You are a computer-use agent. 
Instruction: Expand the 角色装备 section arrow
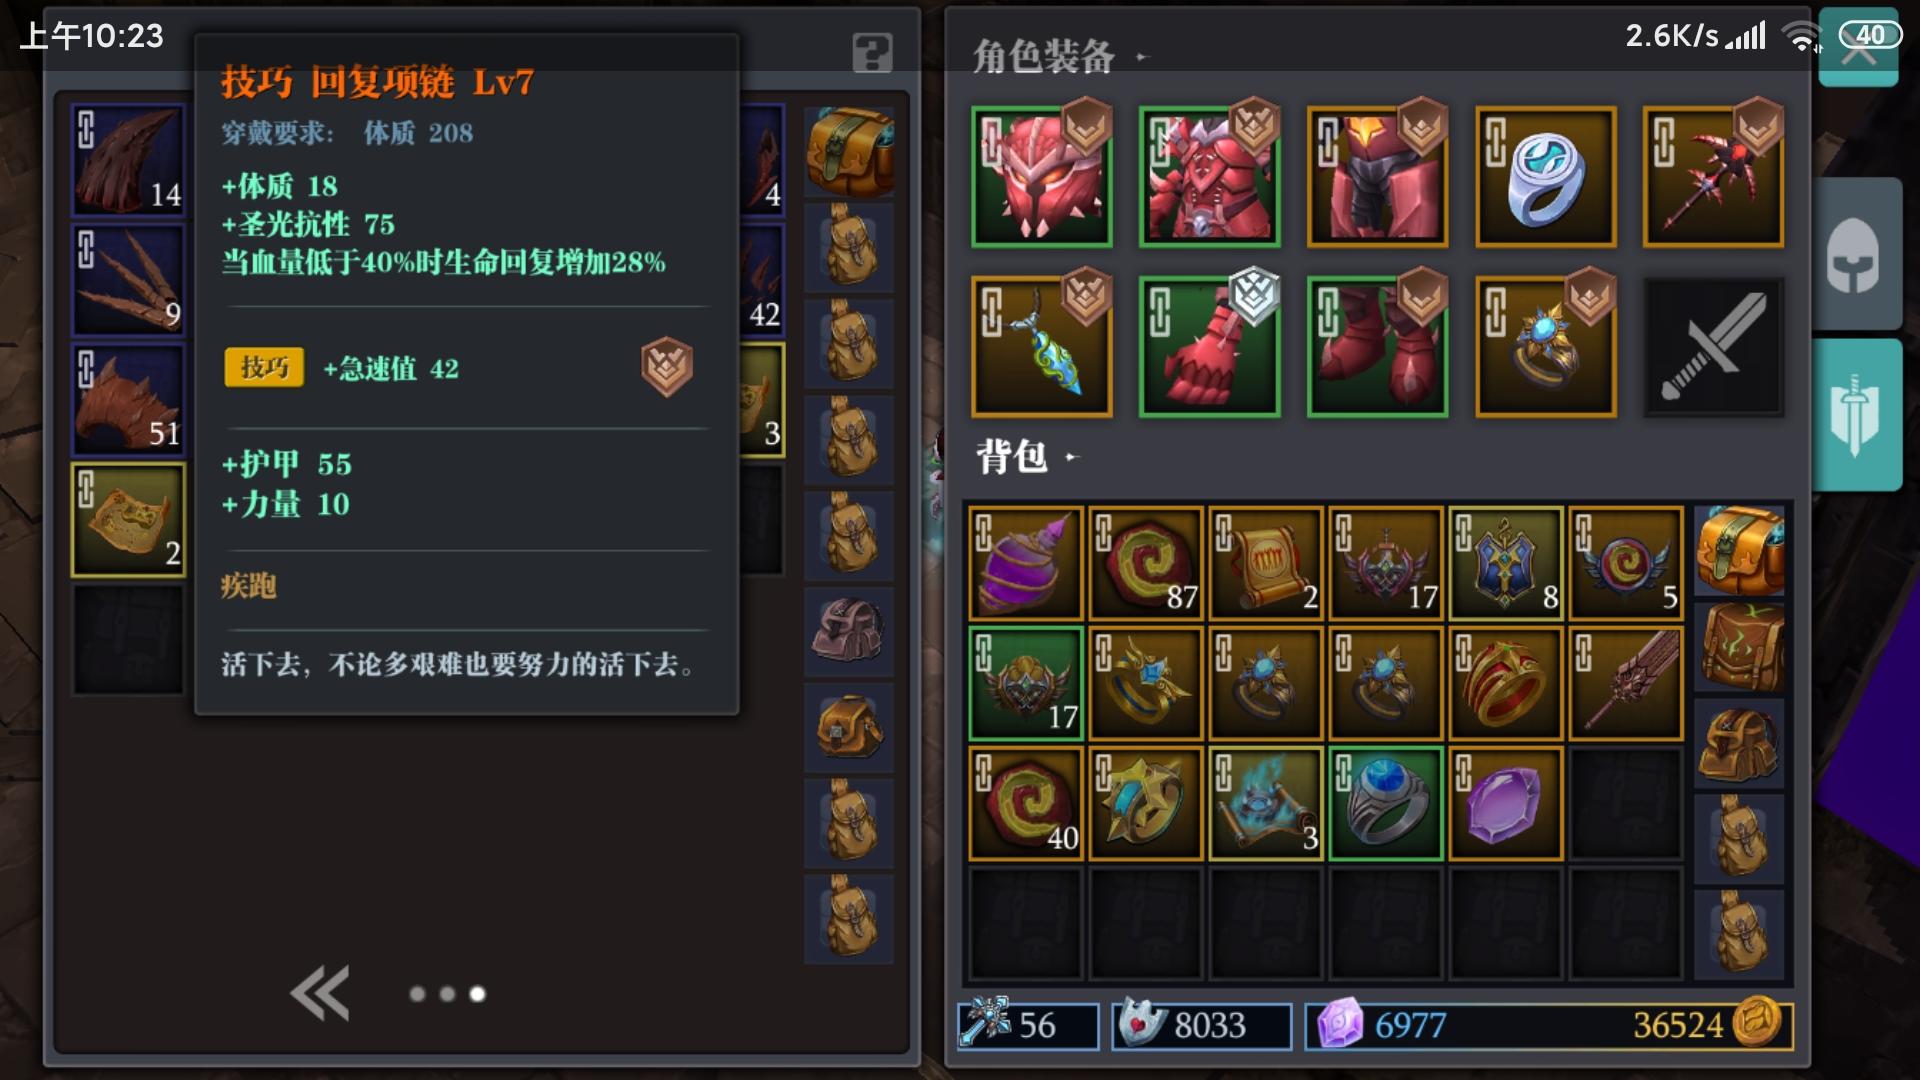[1142, 57]
